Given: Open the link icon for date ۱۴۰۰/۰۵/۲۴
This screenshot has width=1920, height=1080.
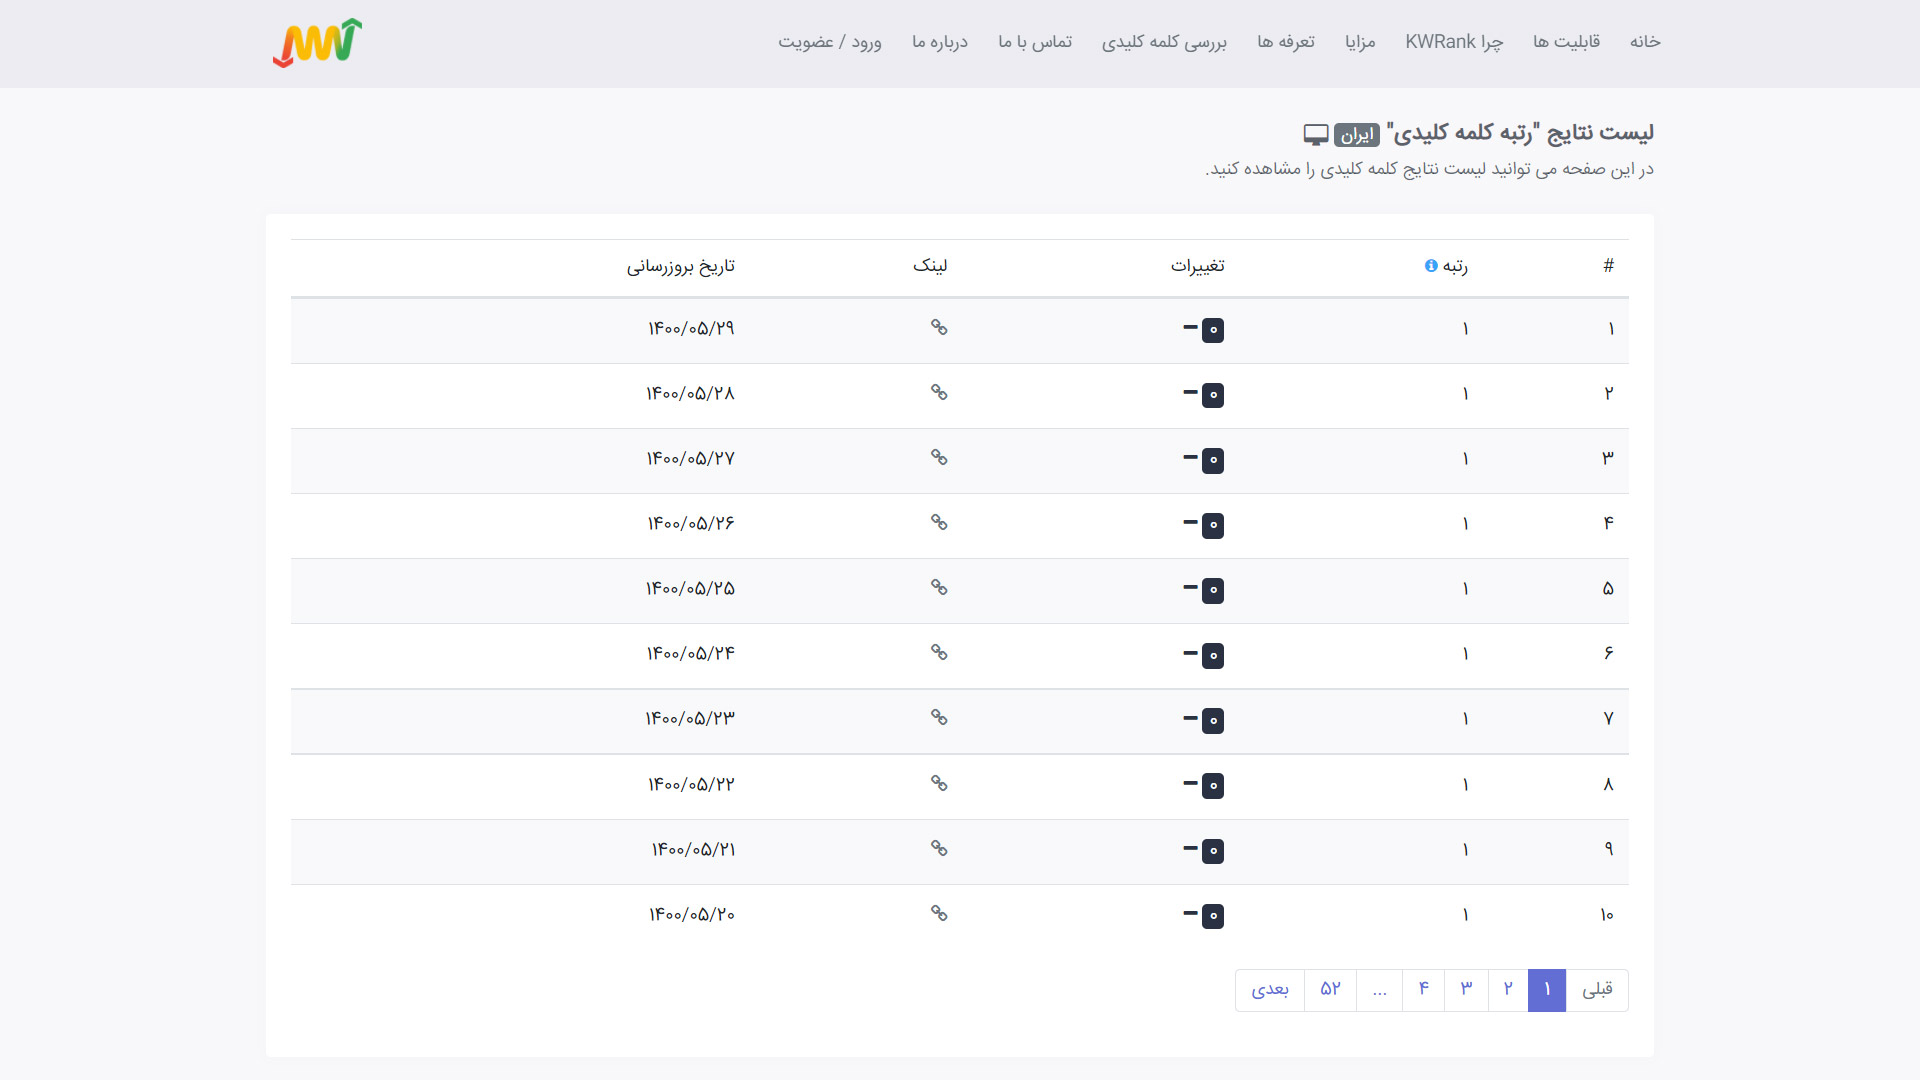Looking at the screenshot, I should click(x=939, y=652).
